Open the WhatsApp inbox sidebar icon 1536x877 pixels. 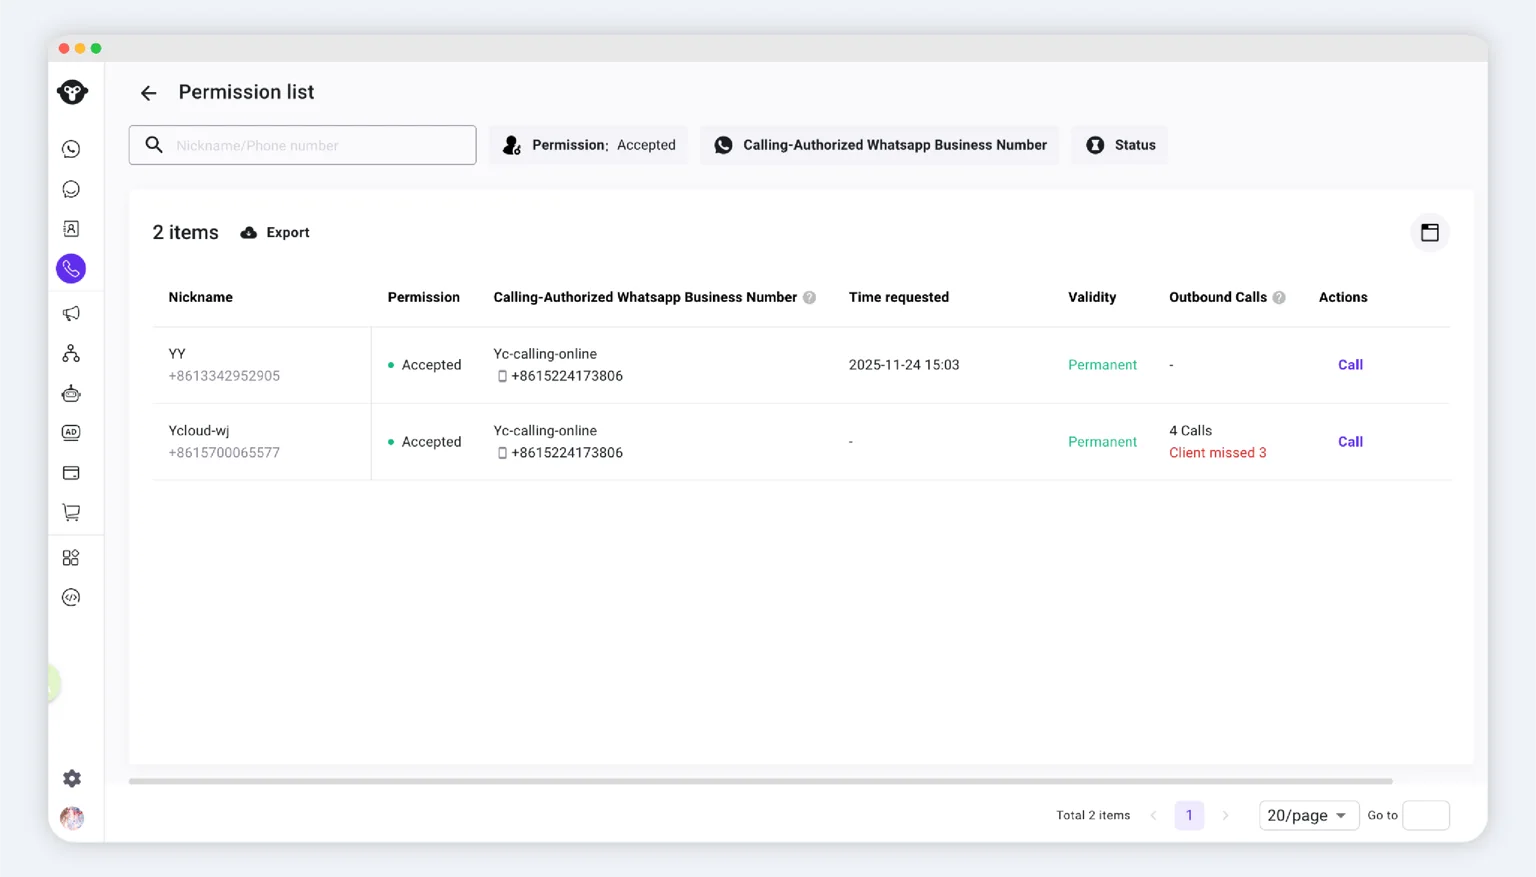point(71,149)
